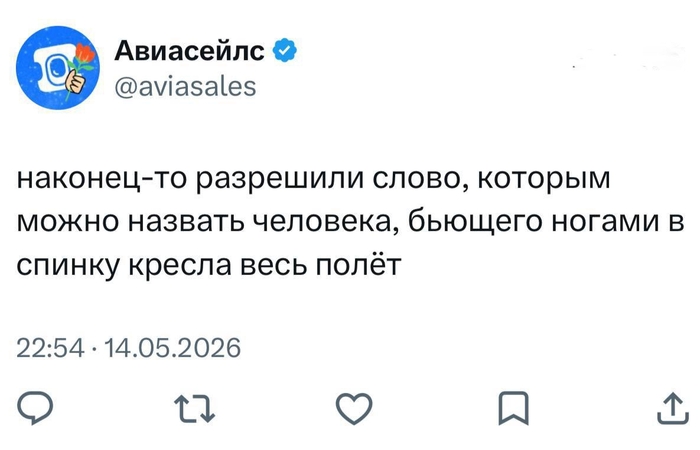Click the 22:54 post time

pos(50,348)
